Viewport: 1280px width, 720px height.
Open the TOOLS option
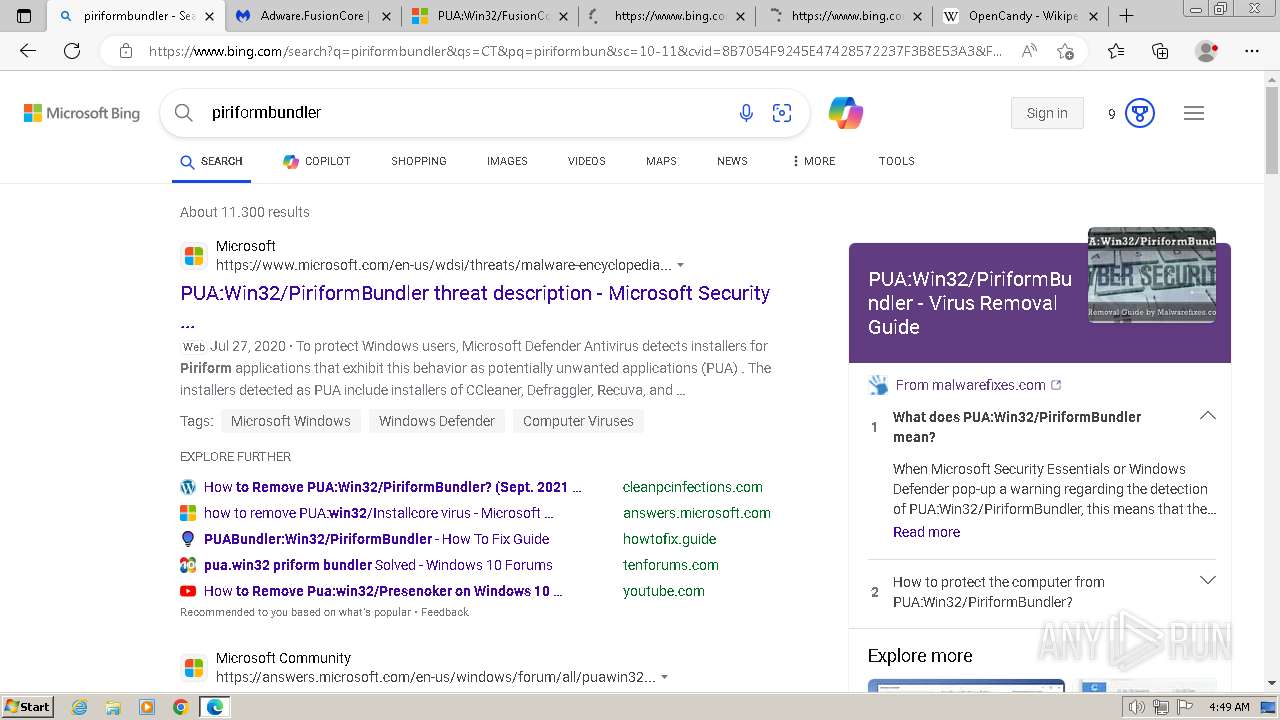point(897,161)
